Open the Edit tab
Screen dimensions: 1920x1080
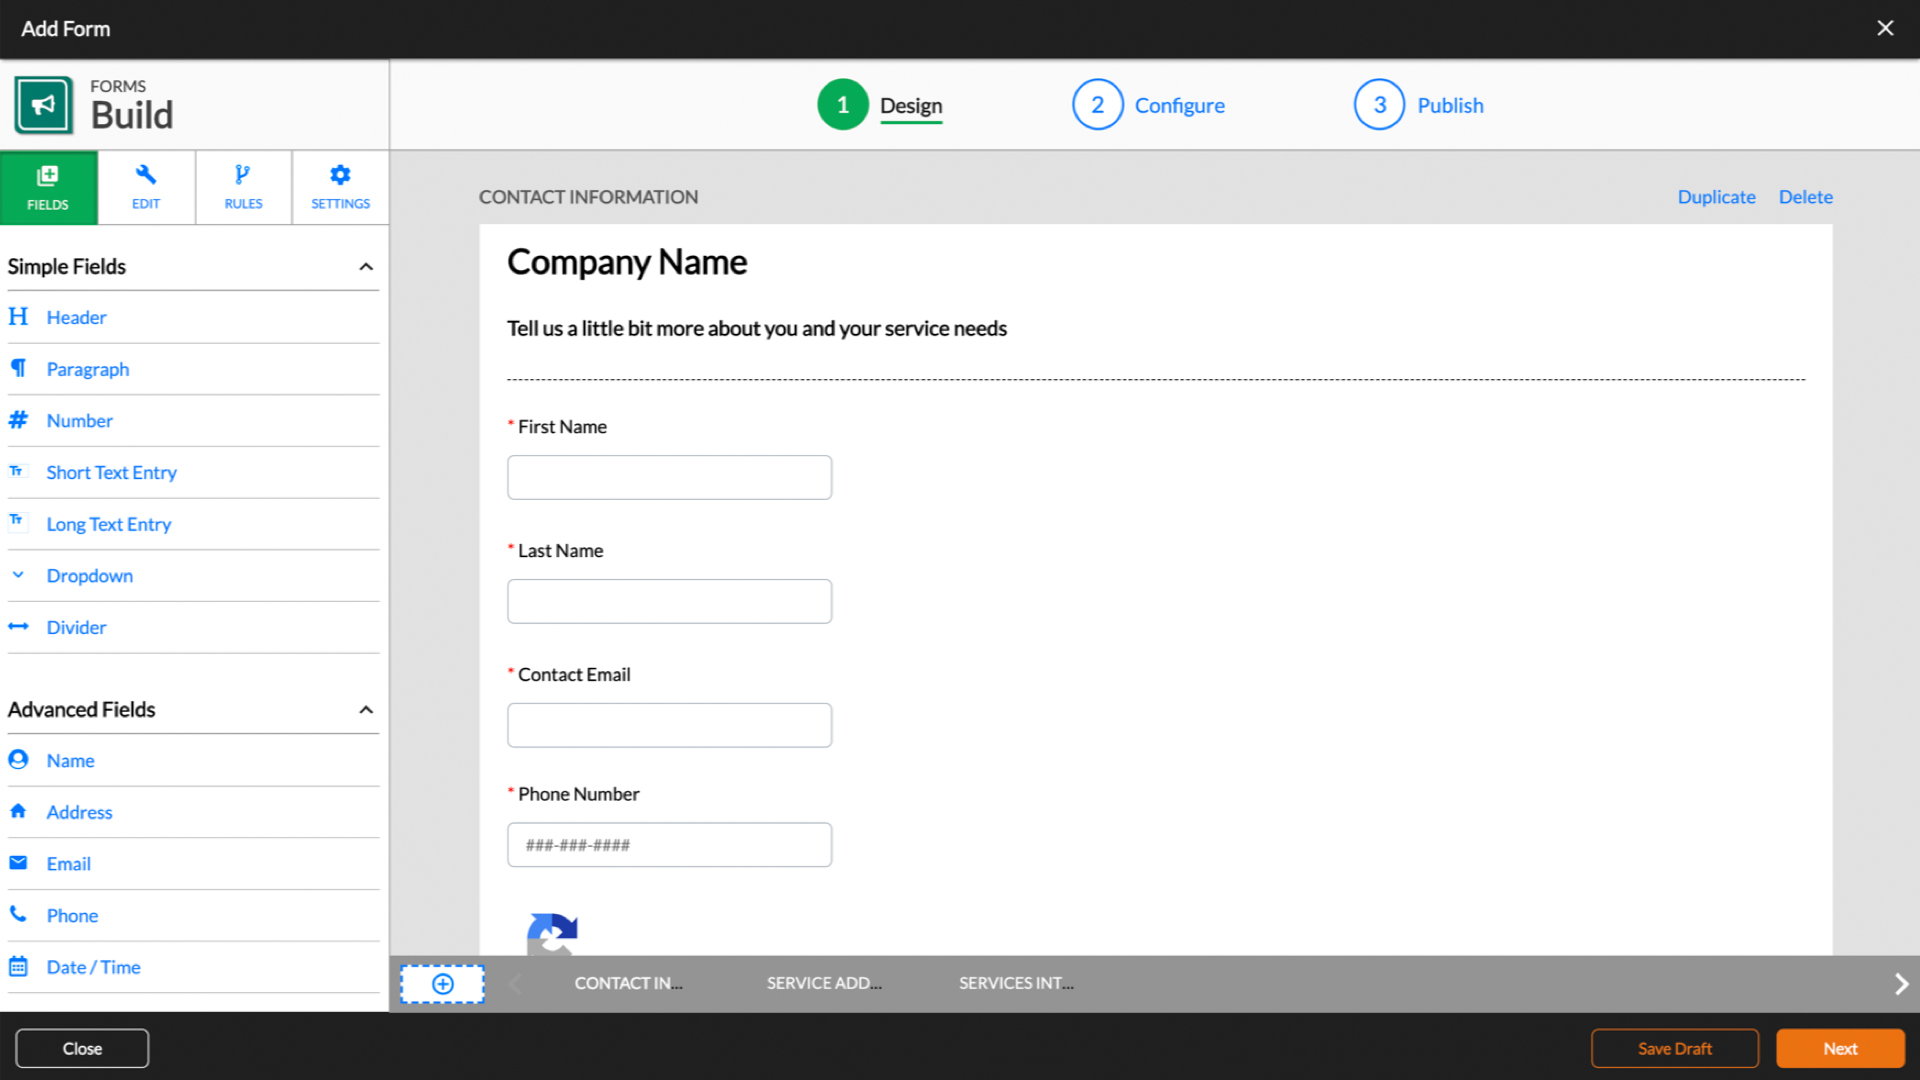[x=146, y=187]
